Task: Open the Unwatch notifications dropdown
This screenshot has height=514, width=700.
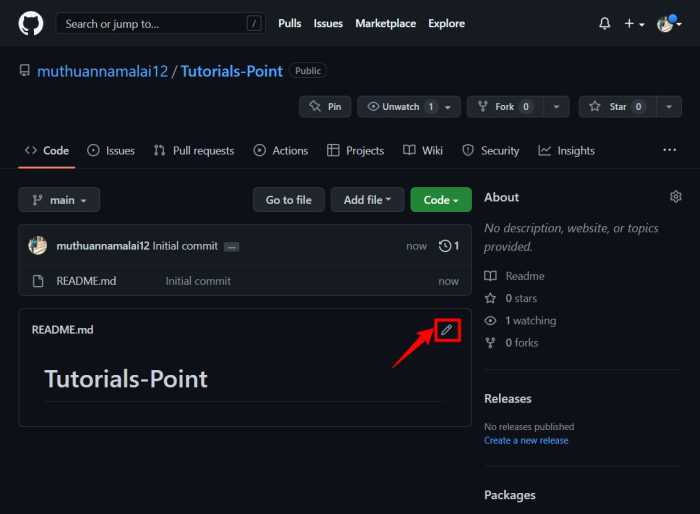Action: tap(408, 107)
